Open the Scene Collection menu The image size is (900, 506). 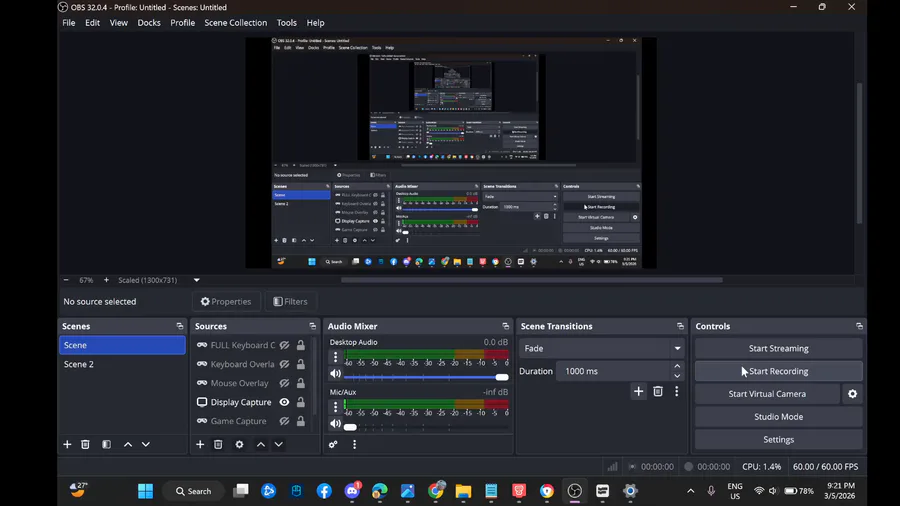[236, 23]
